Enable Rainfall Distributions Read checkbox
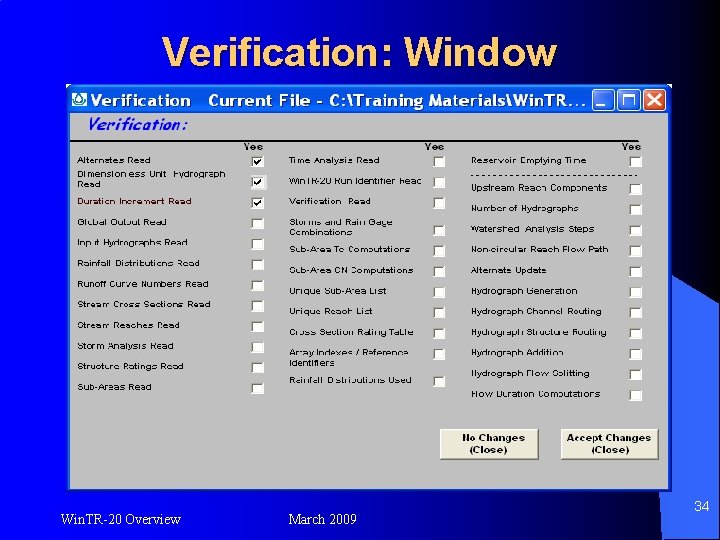 [x=258, y=264]
